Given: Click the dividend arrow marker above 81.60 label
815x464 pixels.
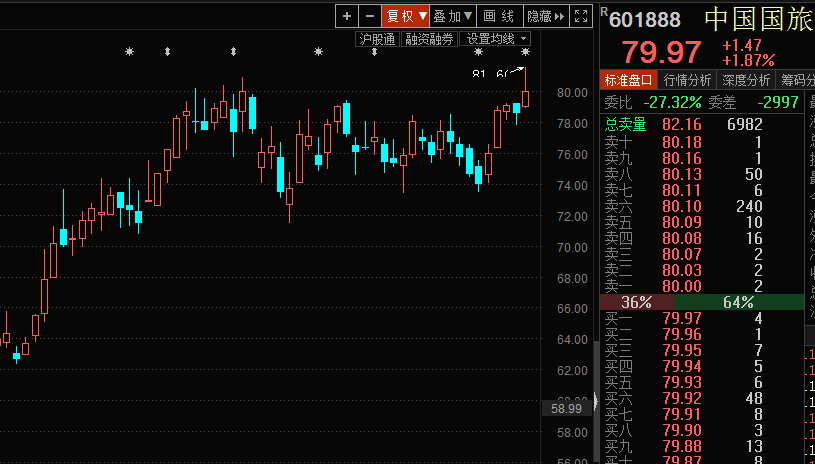Looking at the screenshot, I should (x=525, y=52).
